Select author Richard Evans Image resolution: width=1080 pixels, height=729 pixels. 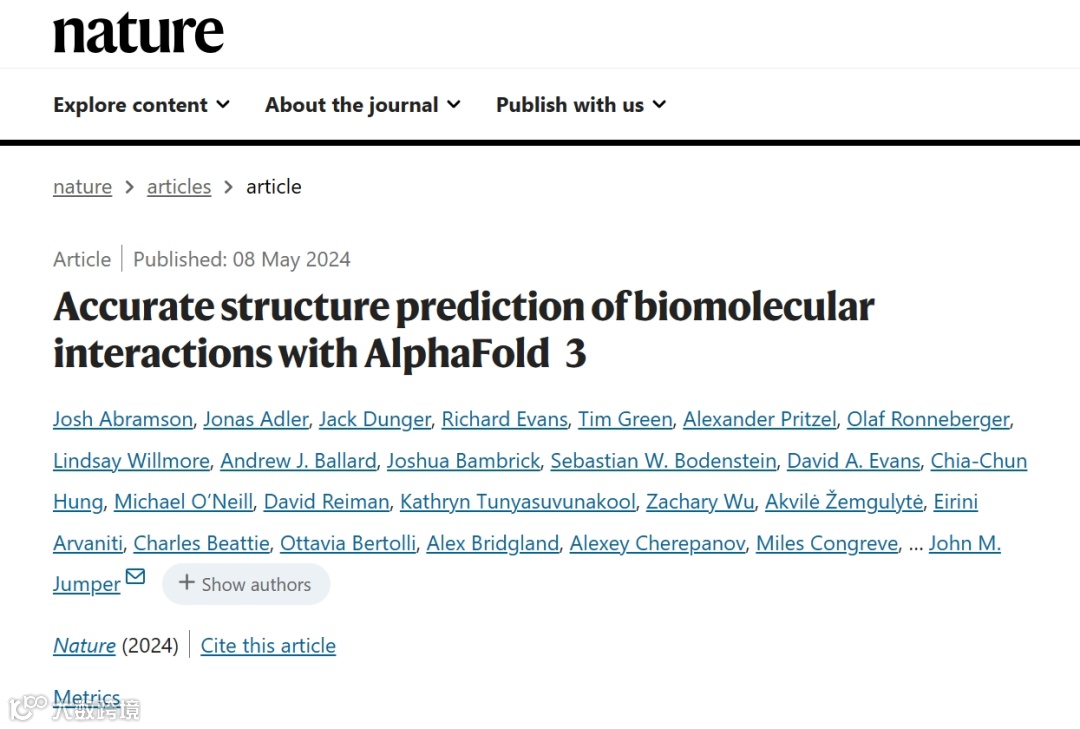point(504,419)
